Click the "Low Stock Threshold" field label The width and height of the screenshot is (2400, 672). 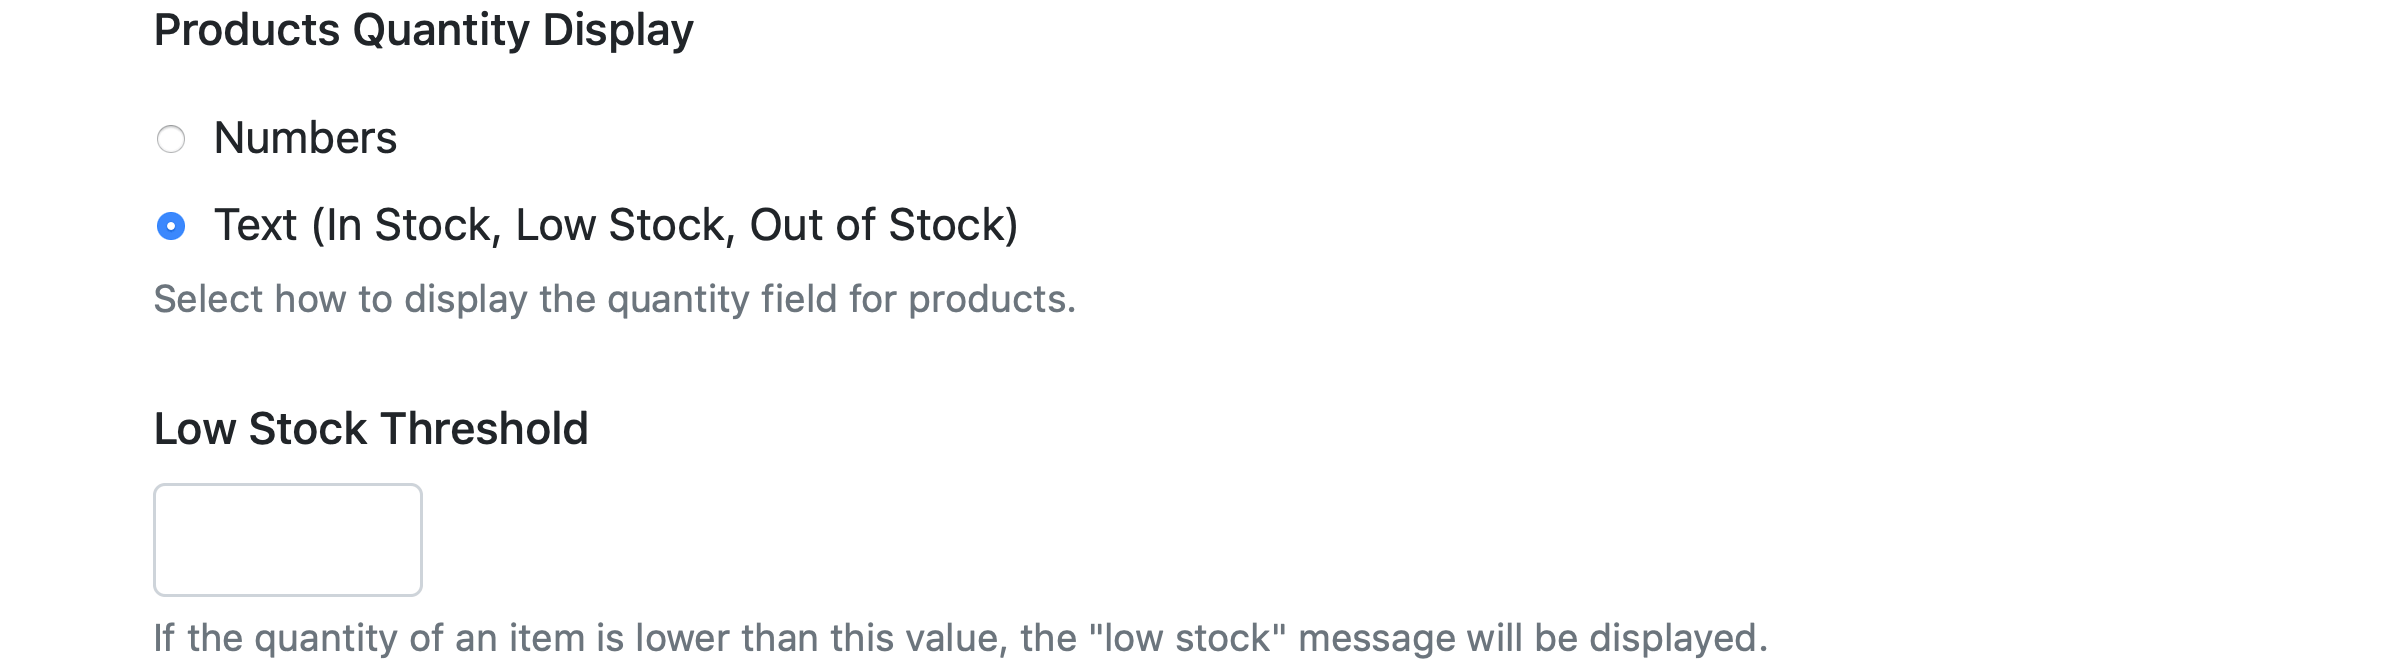[371, 429]
